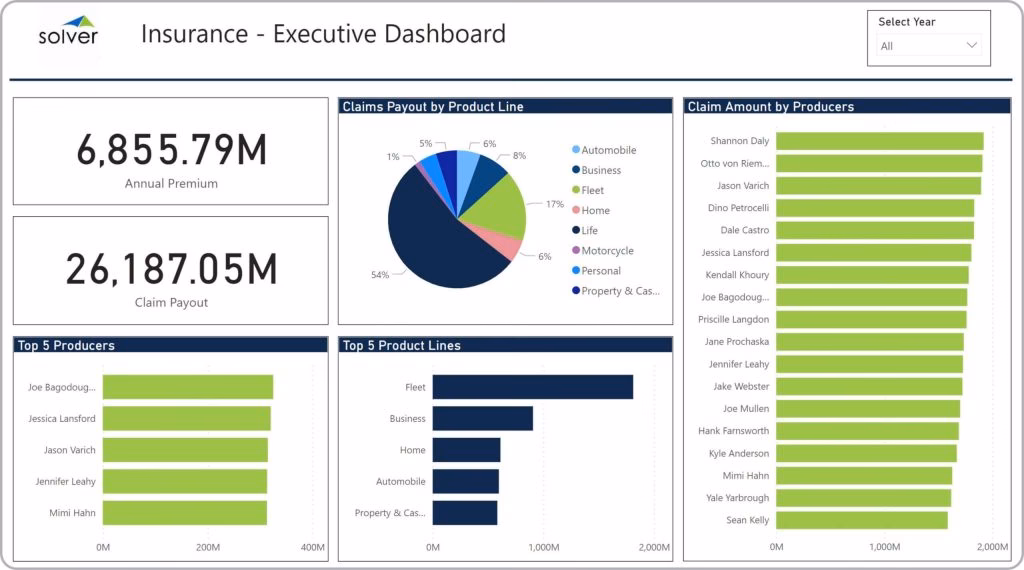Click the Mimi Hahn bar in Top 5 Producers
1024x570 pixels.
pos(185,513)
